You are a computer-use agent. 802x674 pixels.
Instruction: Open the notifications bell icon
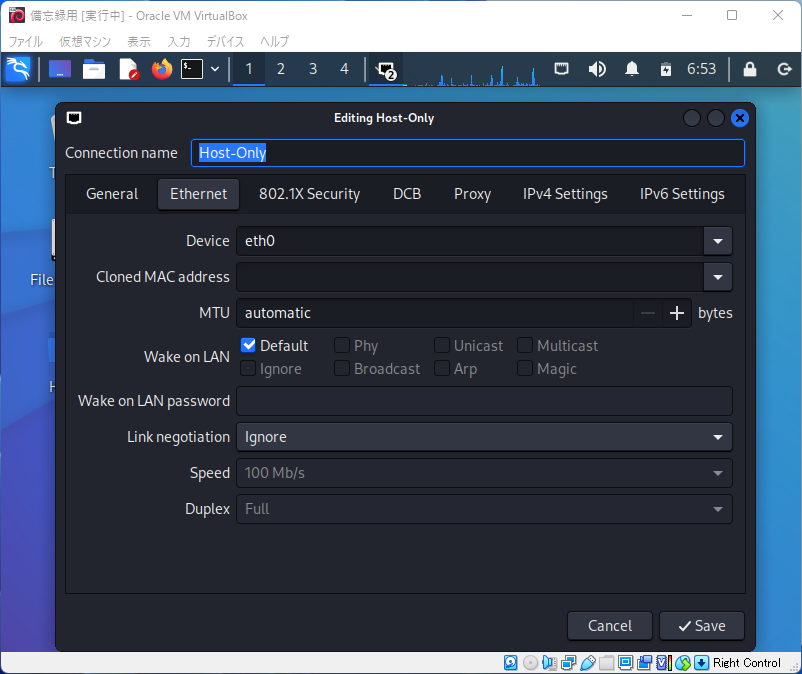click(632, 69)
